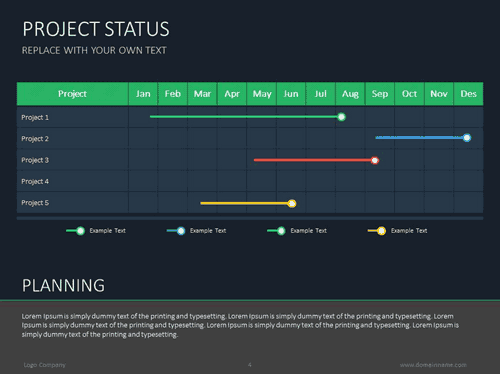Open the www.domainname.com footer link
The height and width of the screenshot is (374, 500).
433,365
